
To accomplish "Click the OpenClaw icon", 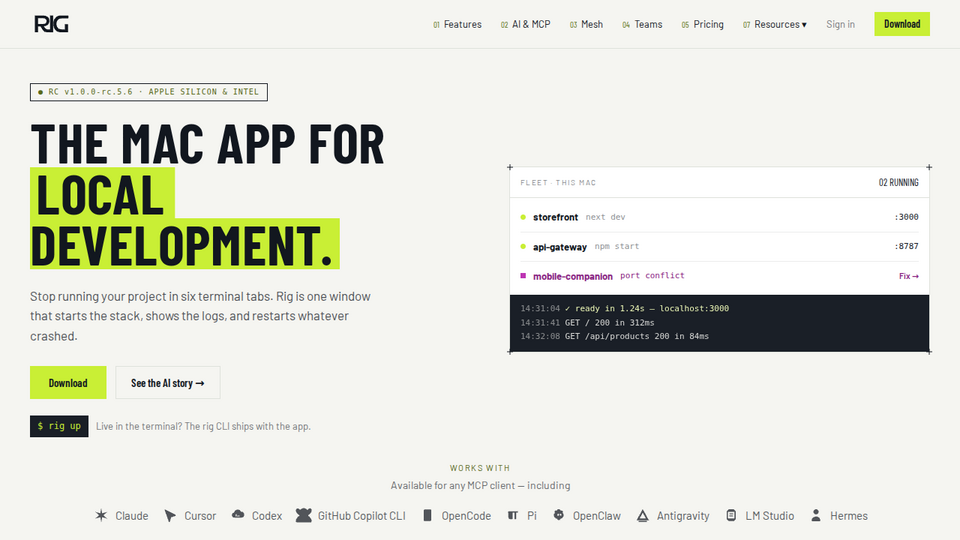I will click(x=558, y=515).
